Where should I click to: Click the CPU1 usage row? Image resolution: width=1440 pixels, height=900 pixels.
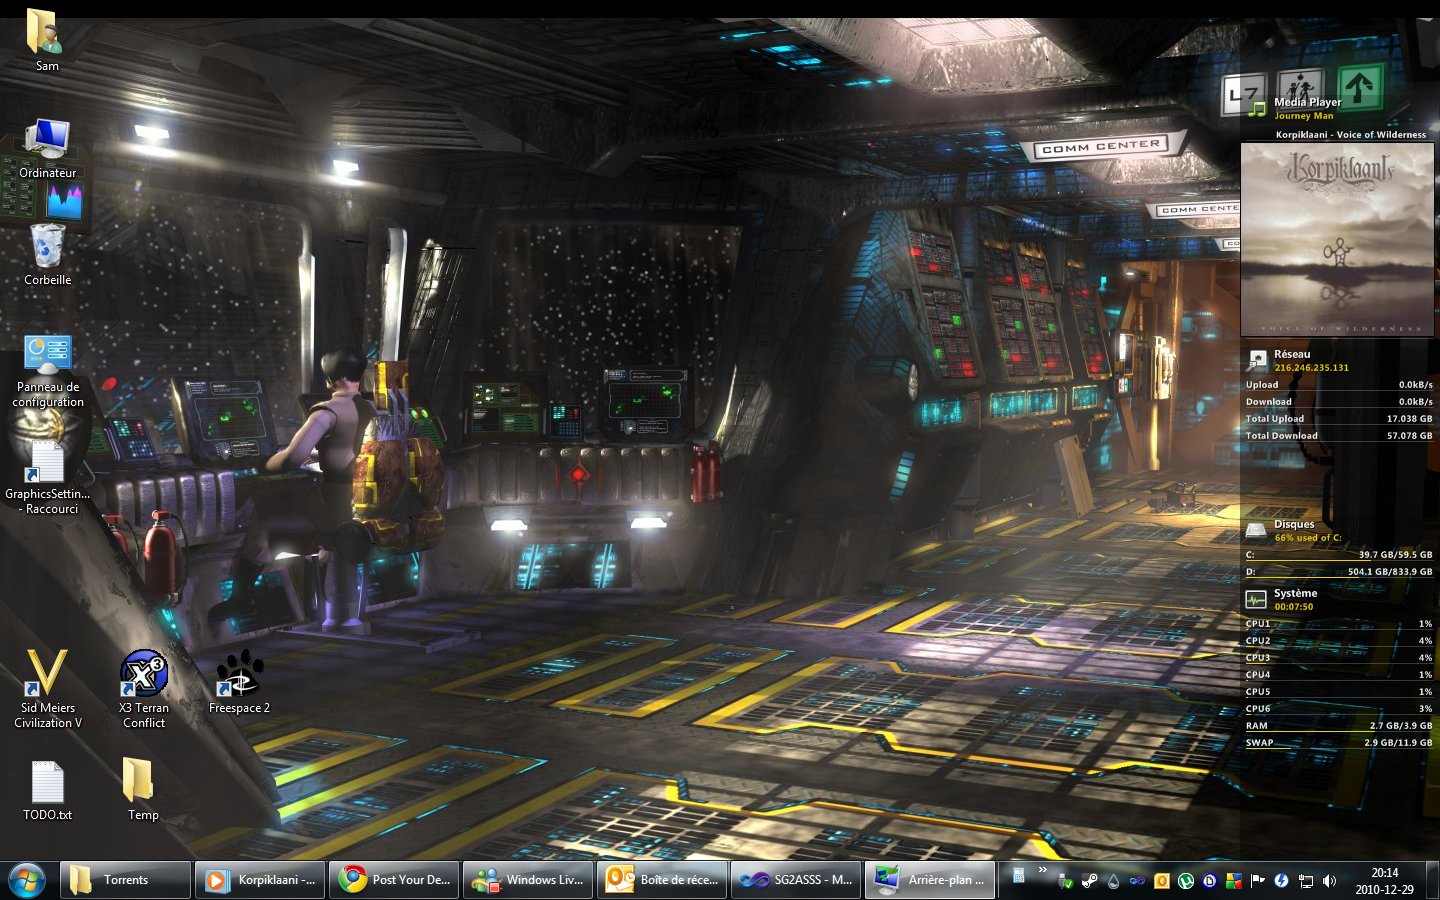point(1339,623)
